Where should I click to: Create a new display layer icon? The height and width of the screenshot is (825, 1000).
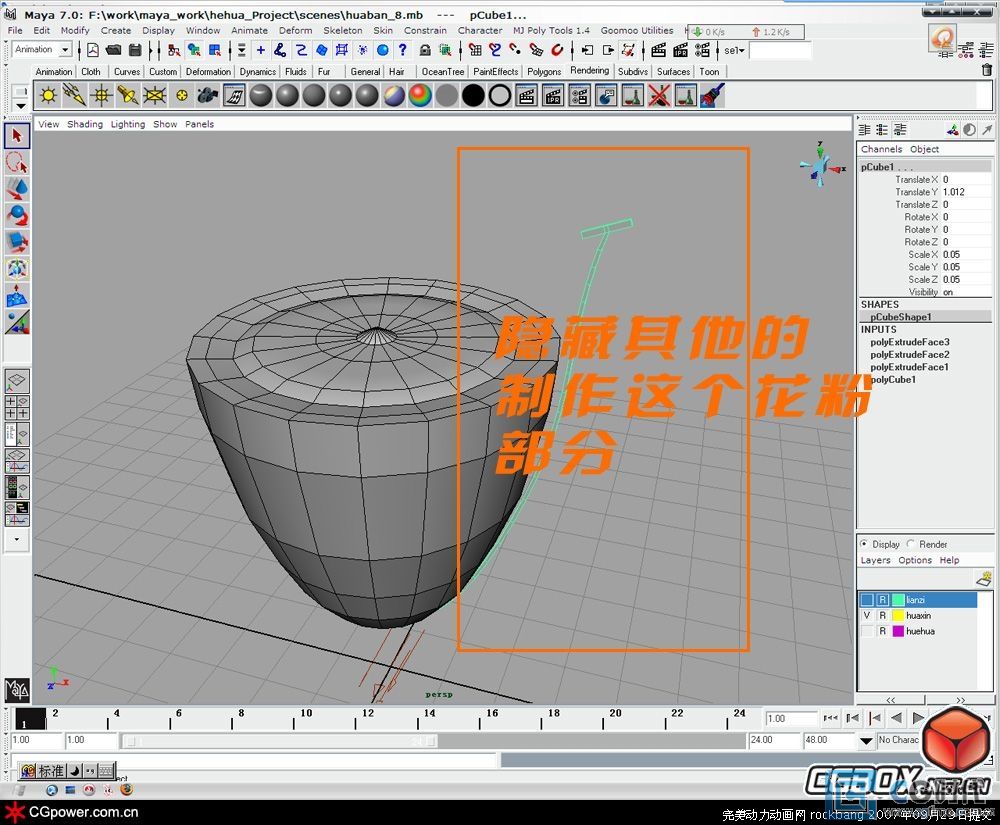pos(984,579)
